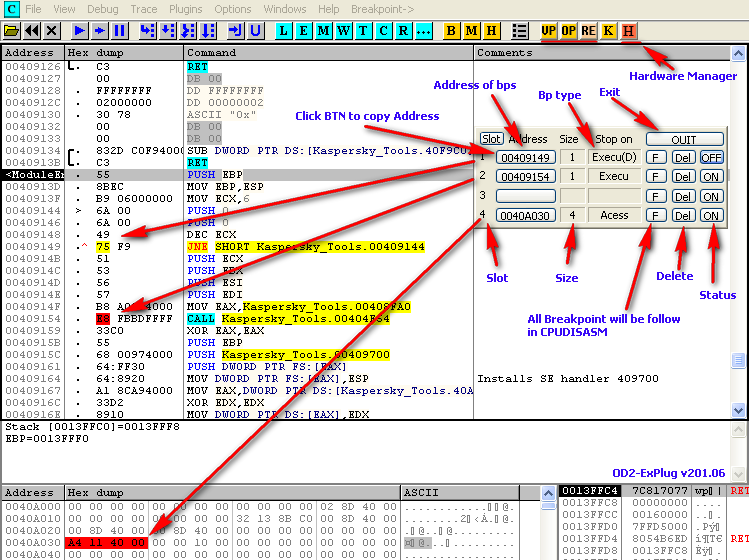Click QUIT in the Hardware Manager
The width and height of the screenshot is (749, 560).
click(x=685, y=140)
